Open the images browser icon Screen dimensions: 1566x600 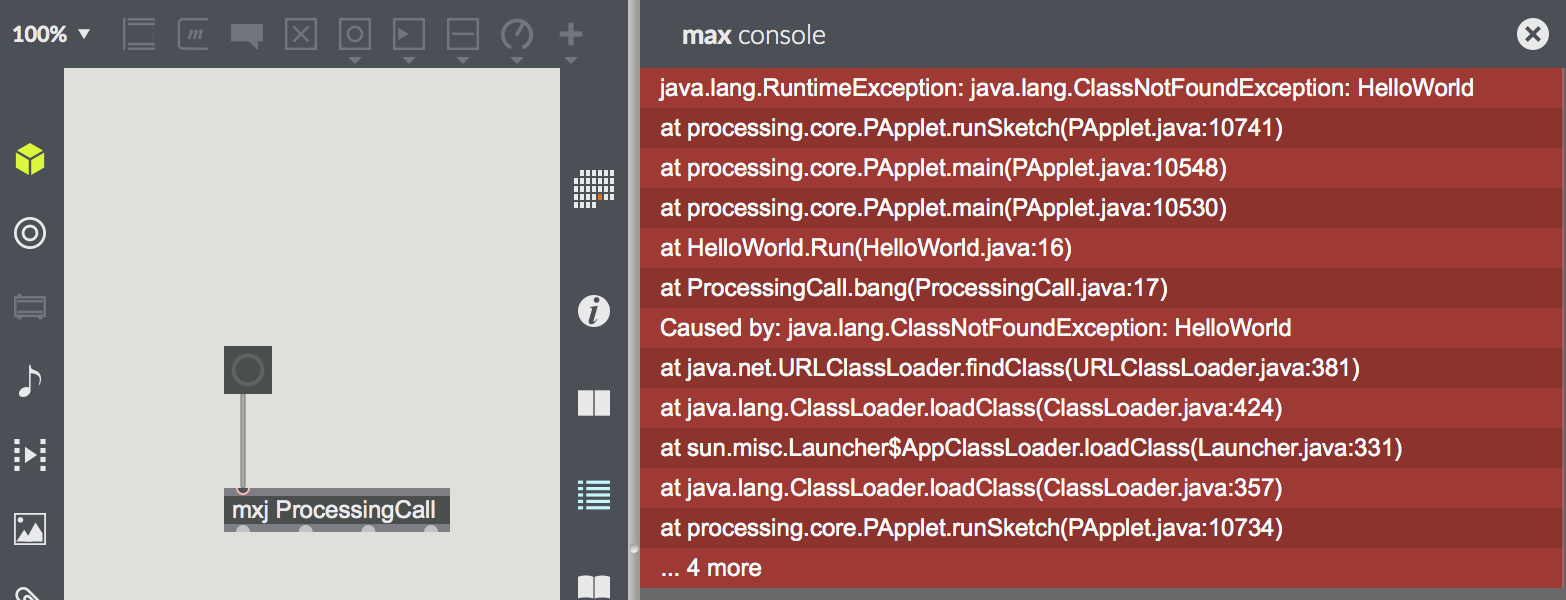click(x=30, y=529)
